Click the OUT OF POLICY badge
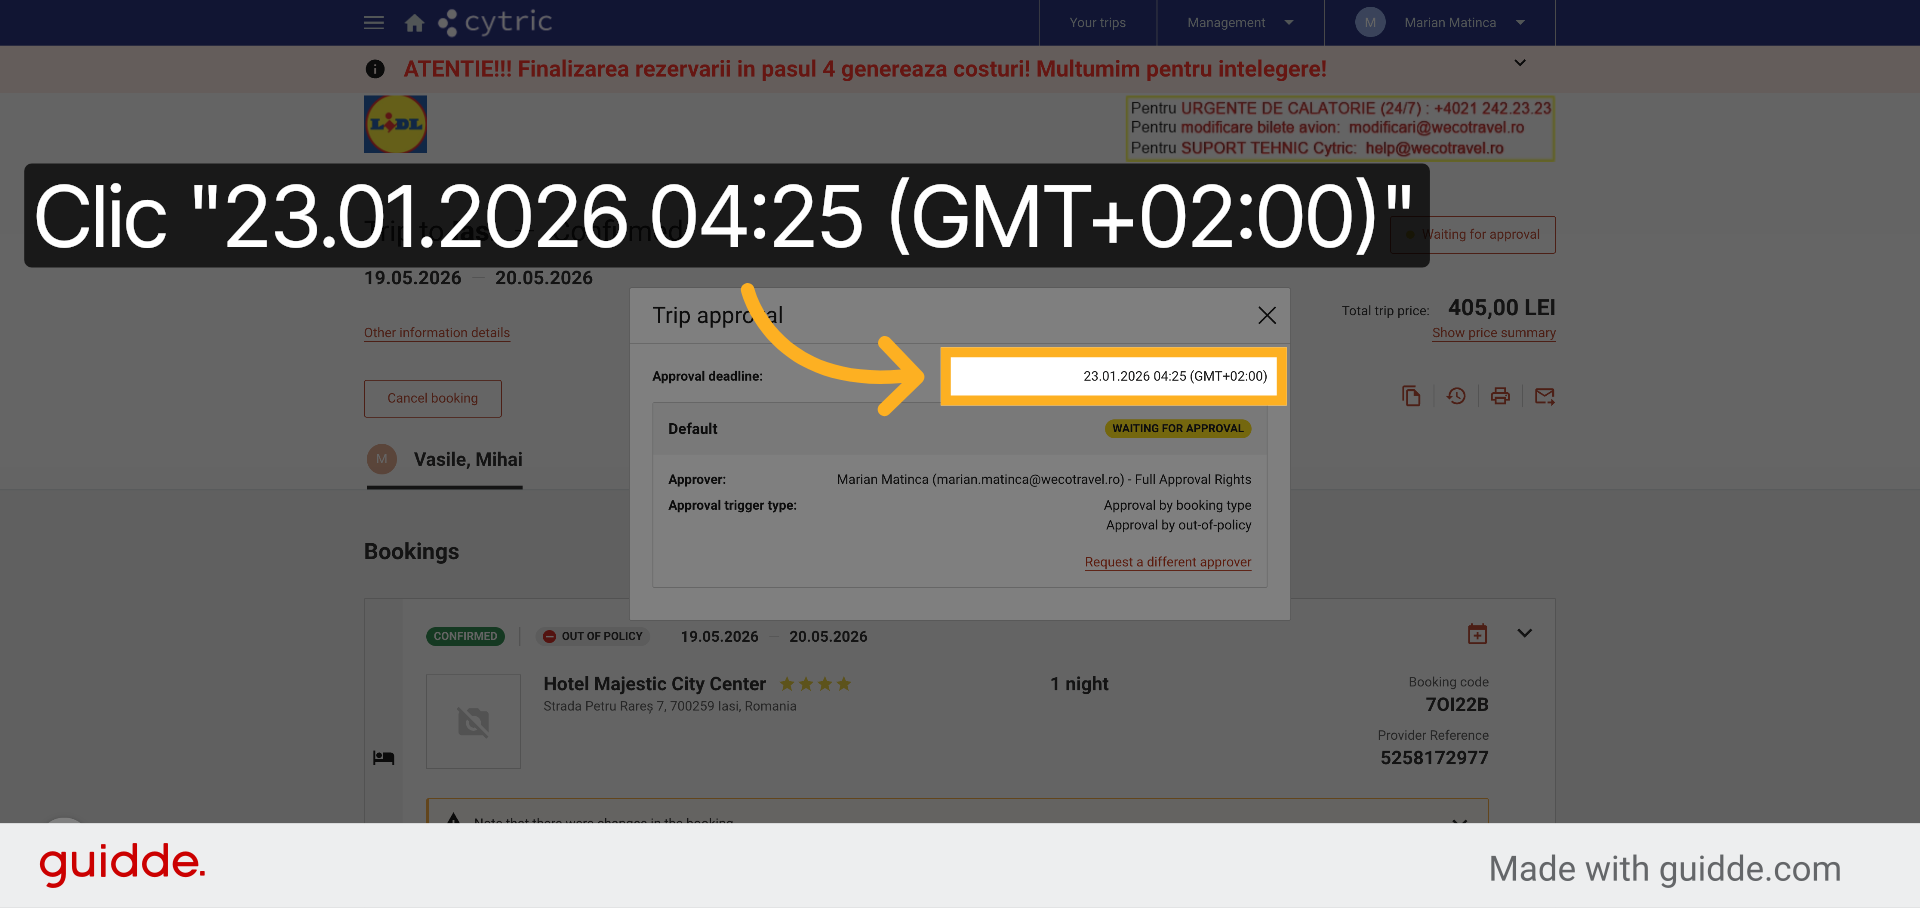Viewport: 1920px width, 908px height. coord(593,636)
